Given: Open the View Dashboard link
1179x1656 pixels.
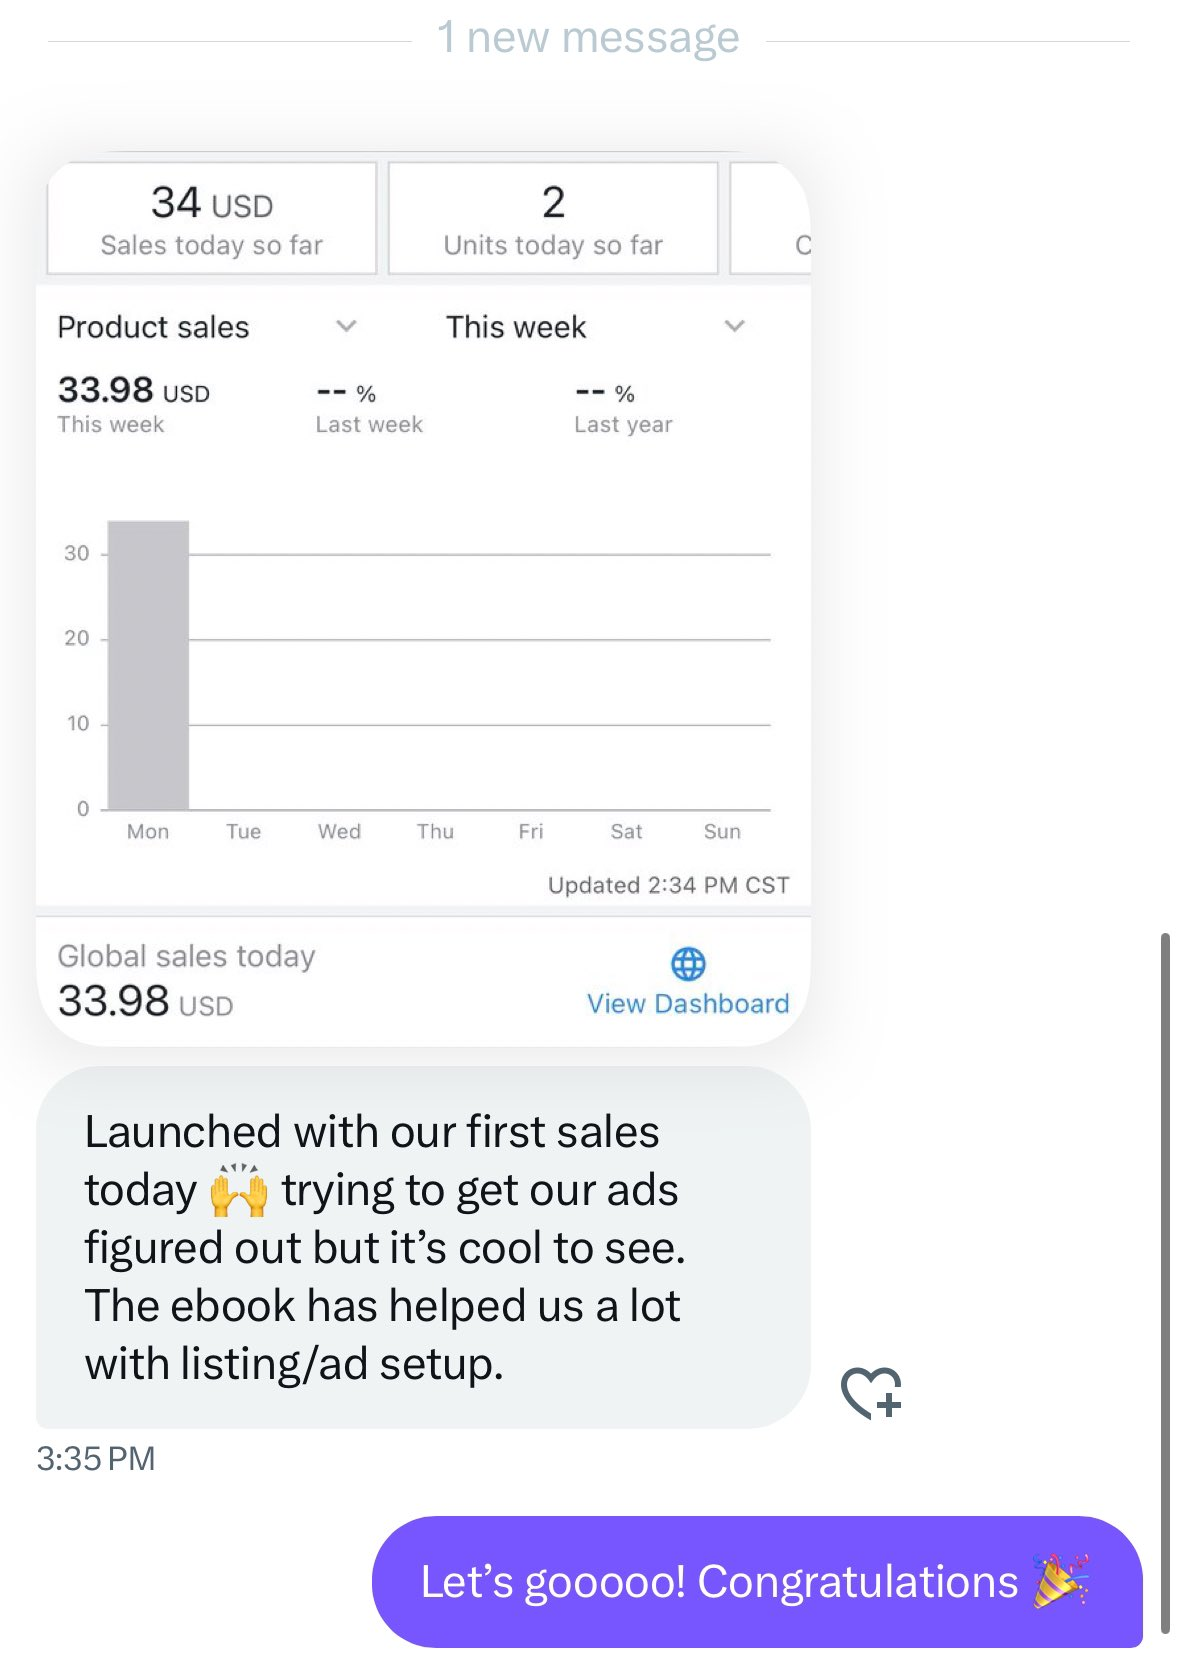Looking at the screenshot, I should coord(688,1004).
